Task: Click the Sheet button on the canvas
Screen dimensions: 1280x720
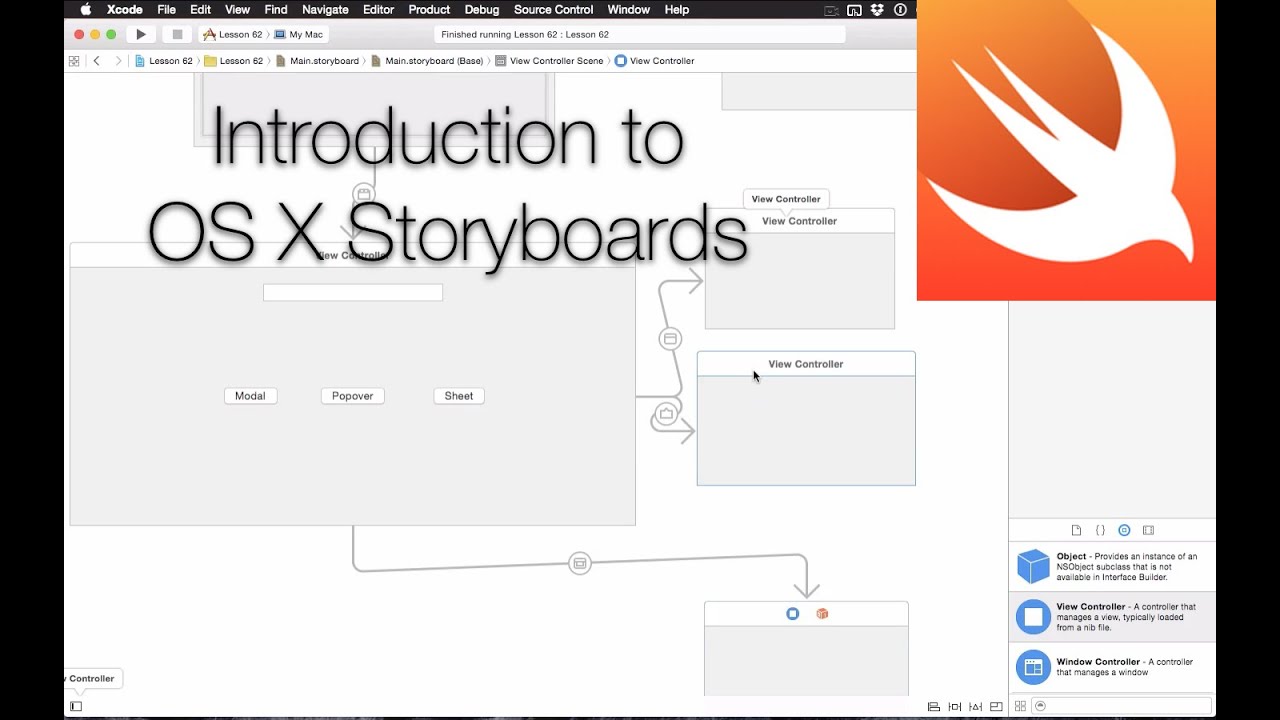Action: tap(459, 396)
